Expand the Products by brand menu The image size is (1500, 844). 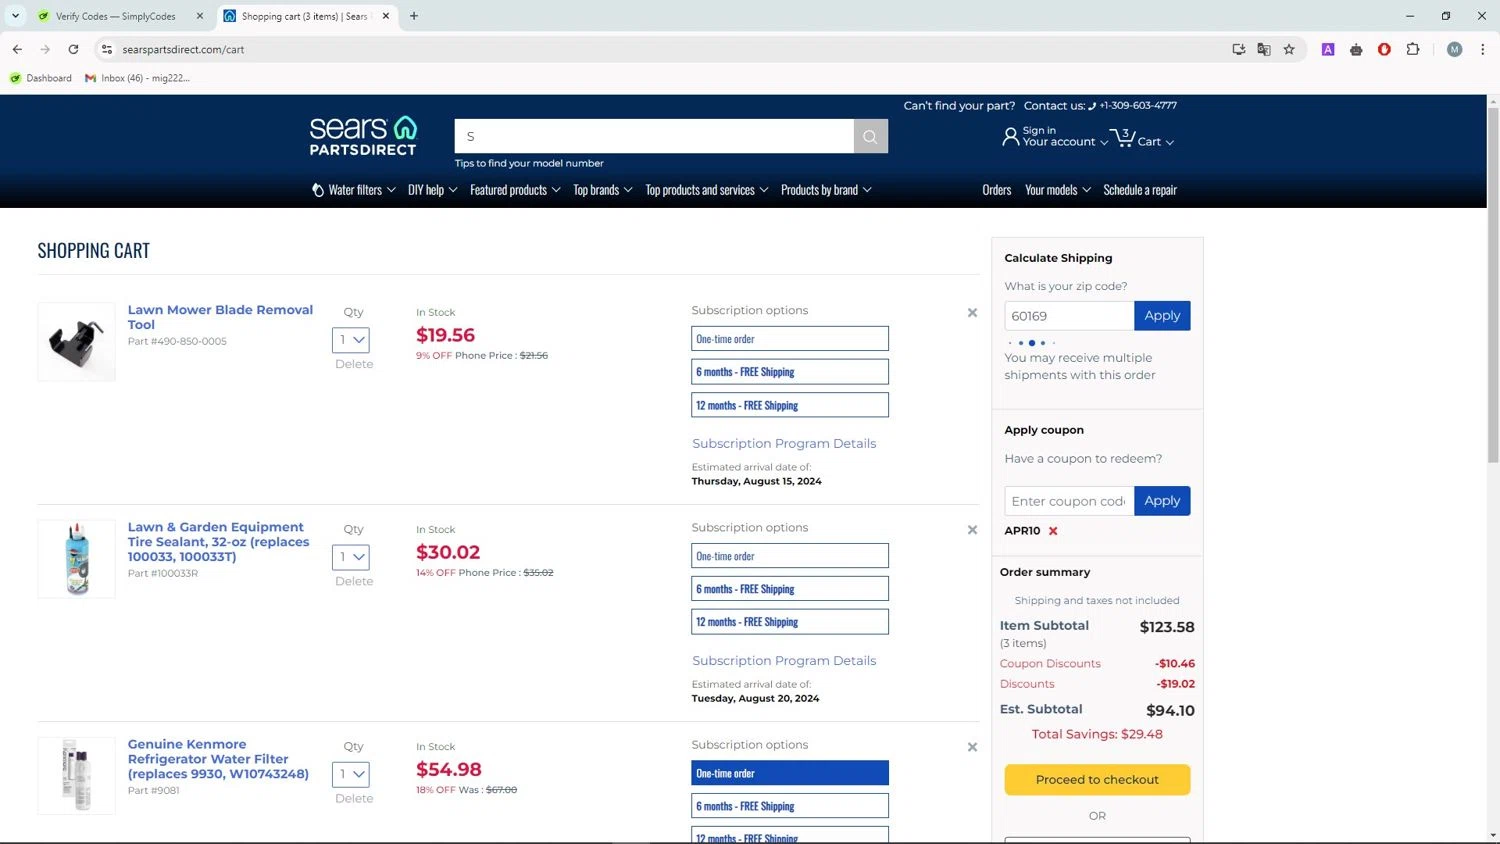tap(826, 190)
